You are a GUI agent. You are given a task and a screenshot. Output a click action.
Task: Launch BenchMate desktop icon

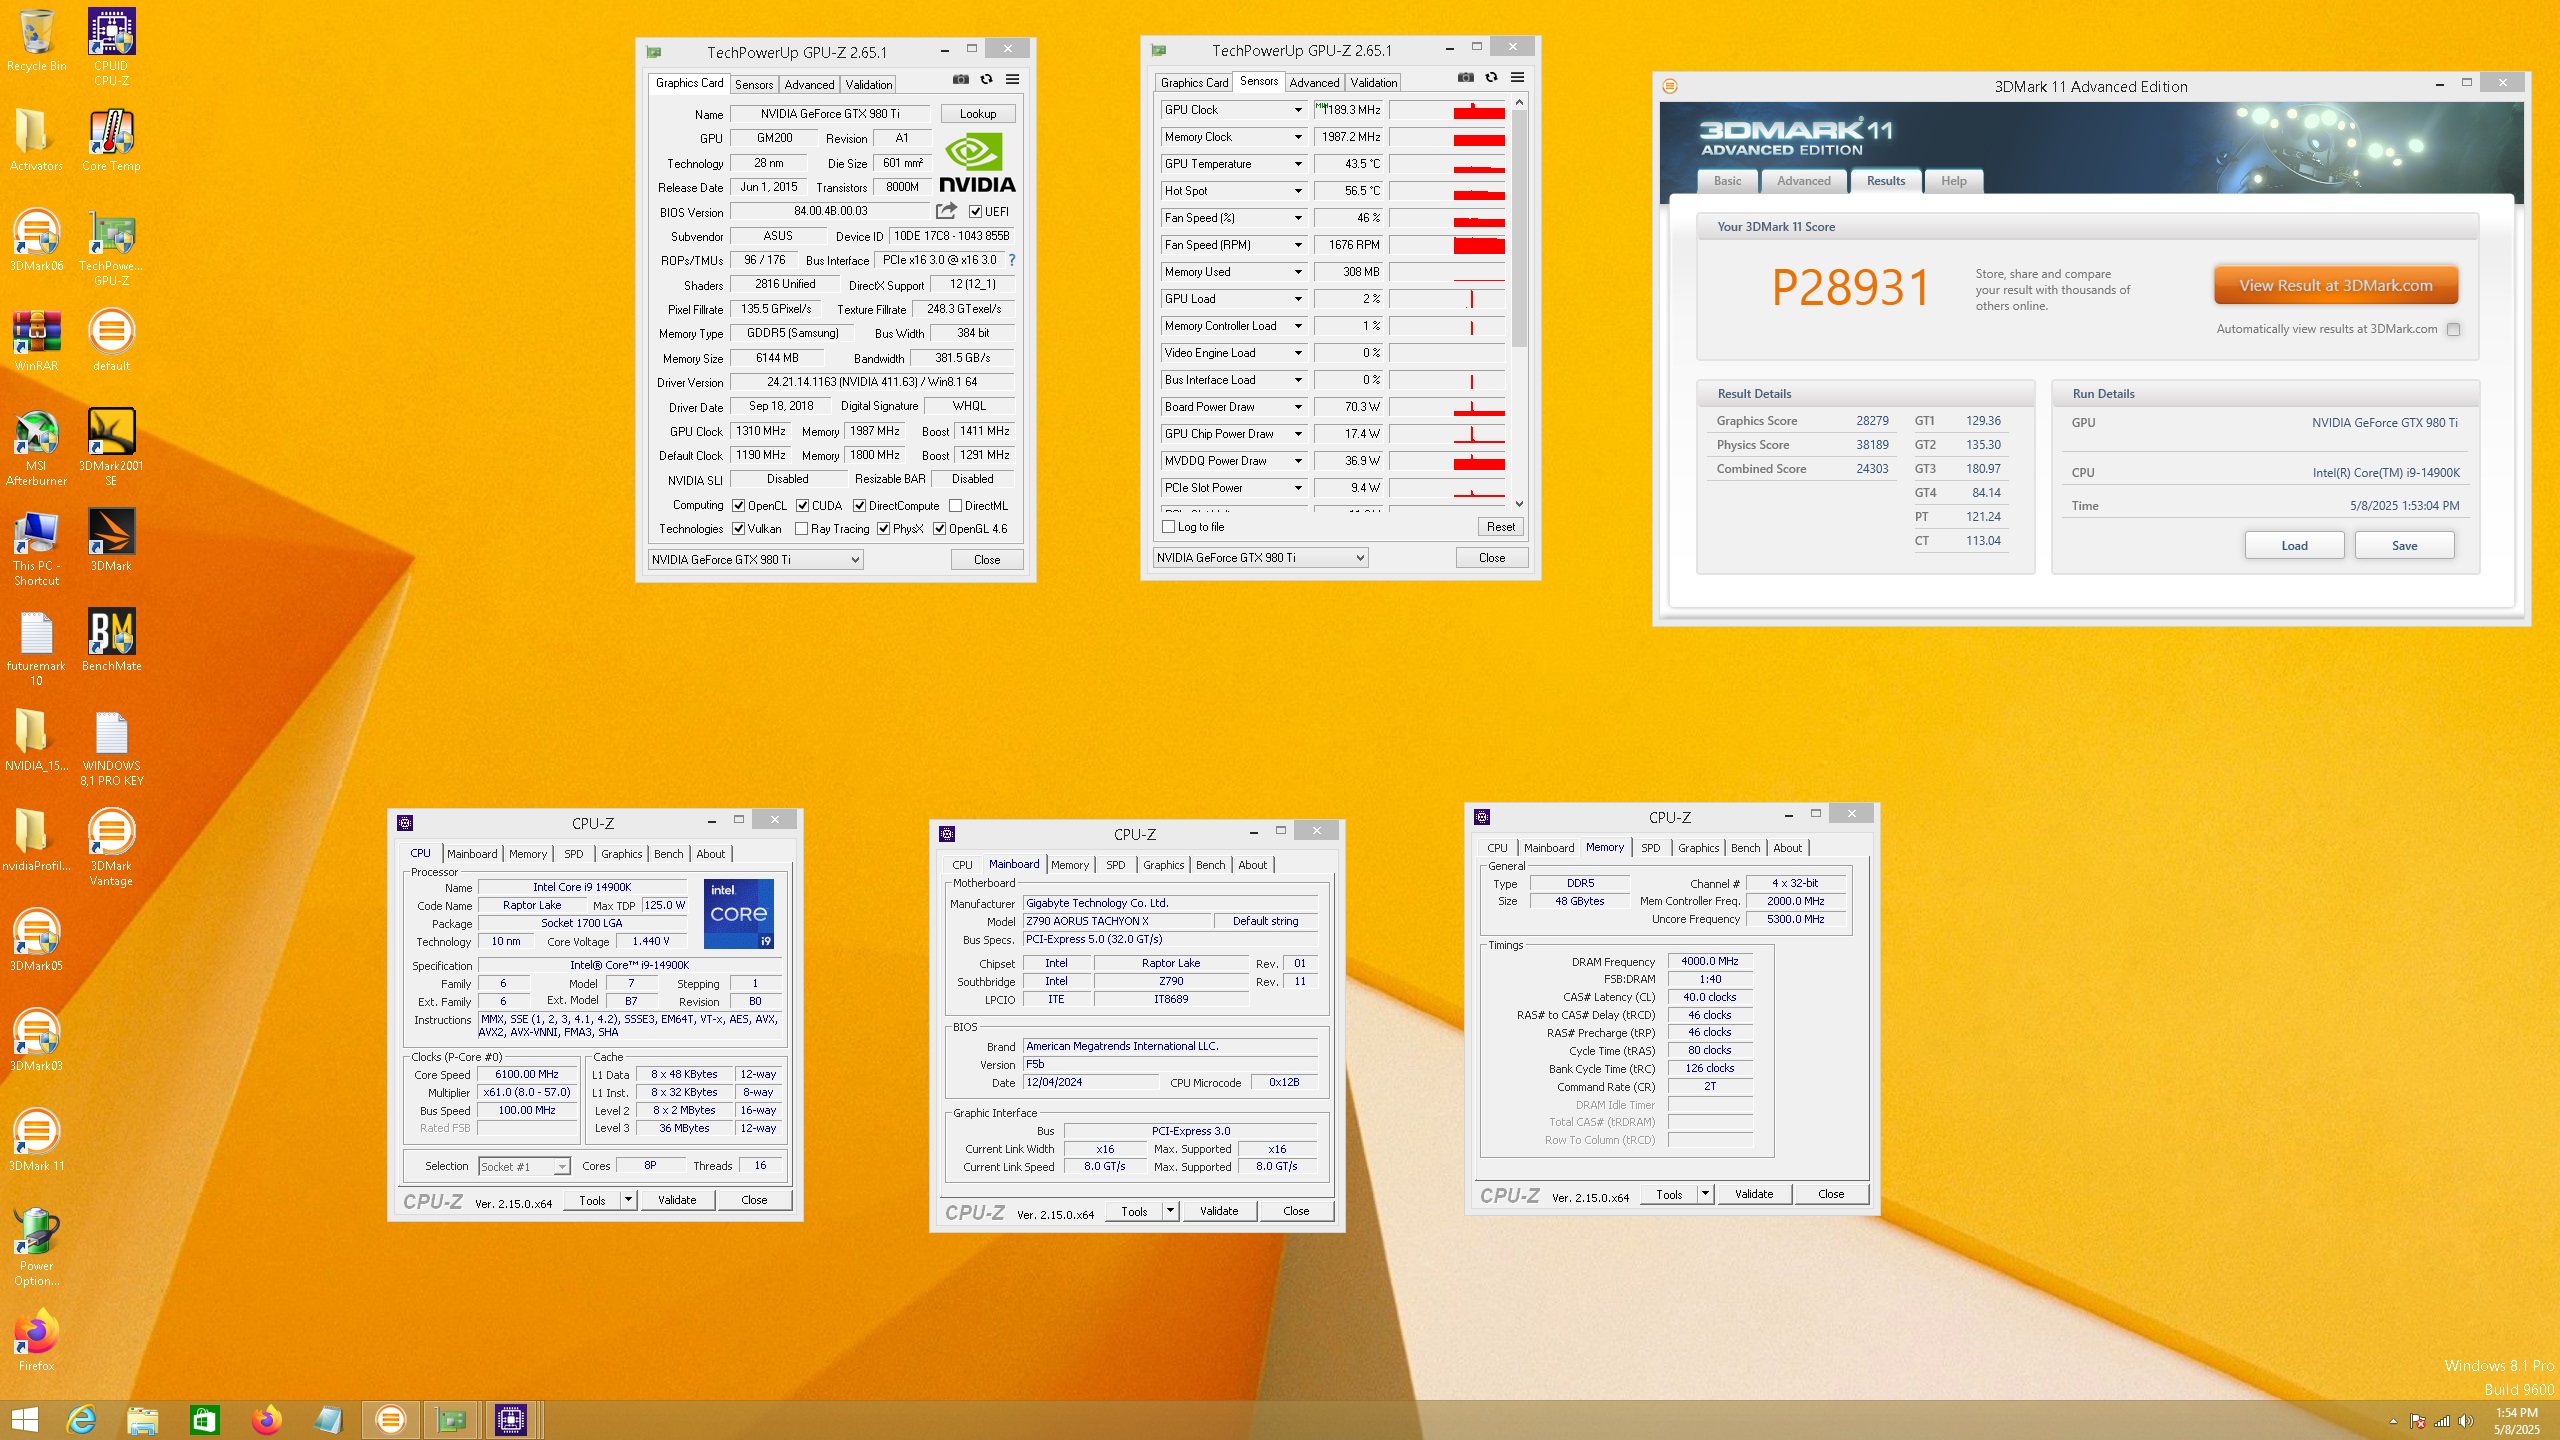pos(111,640)
